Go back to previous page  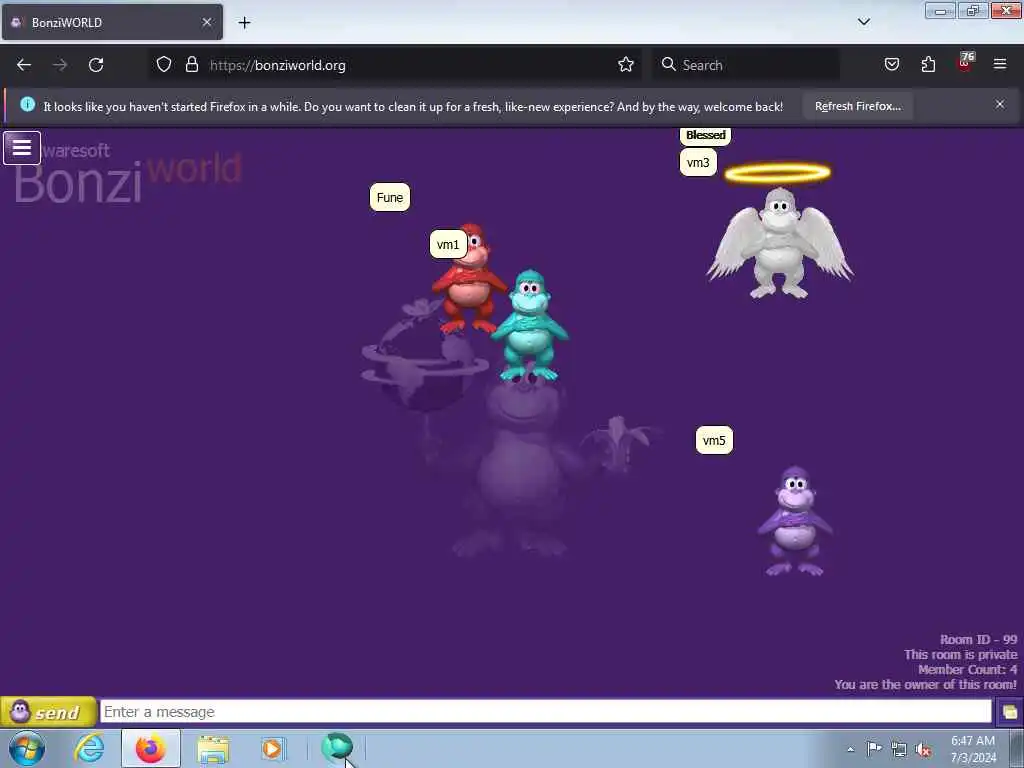(x=24, y=65)
